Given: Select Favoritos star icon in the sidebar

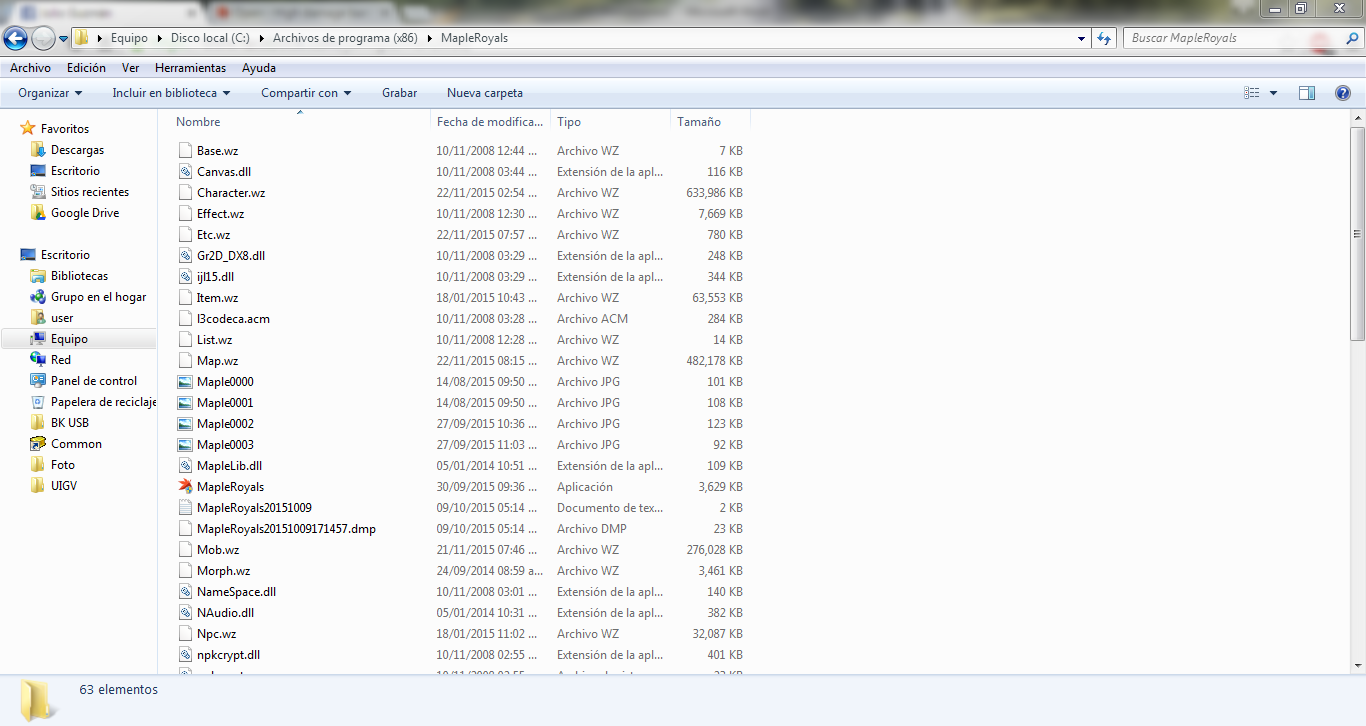Looking at the screenshot, I should 28,129.
